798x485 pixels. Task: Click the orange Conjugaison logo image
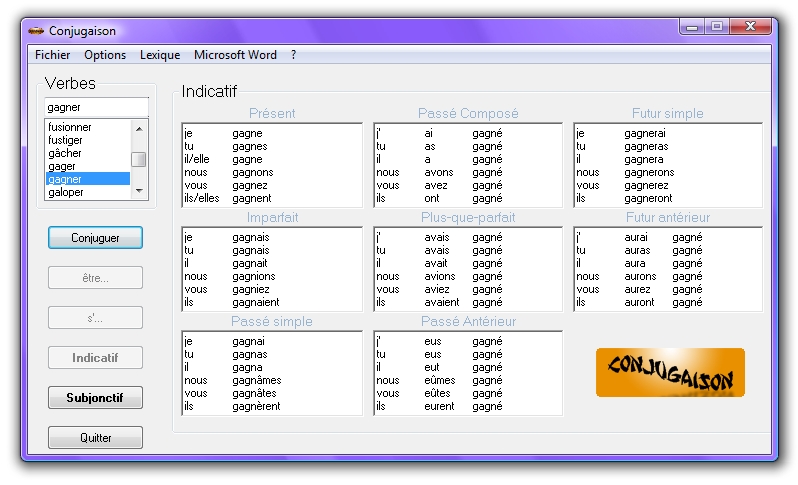tap(670, 373)
